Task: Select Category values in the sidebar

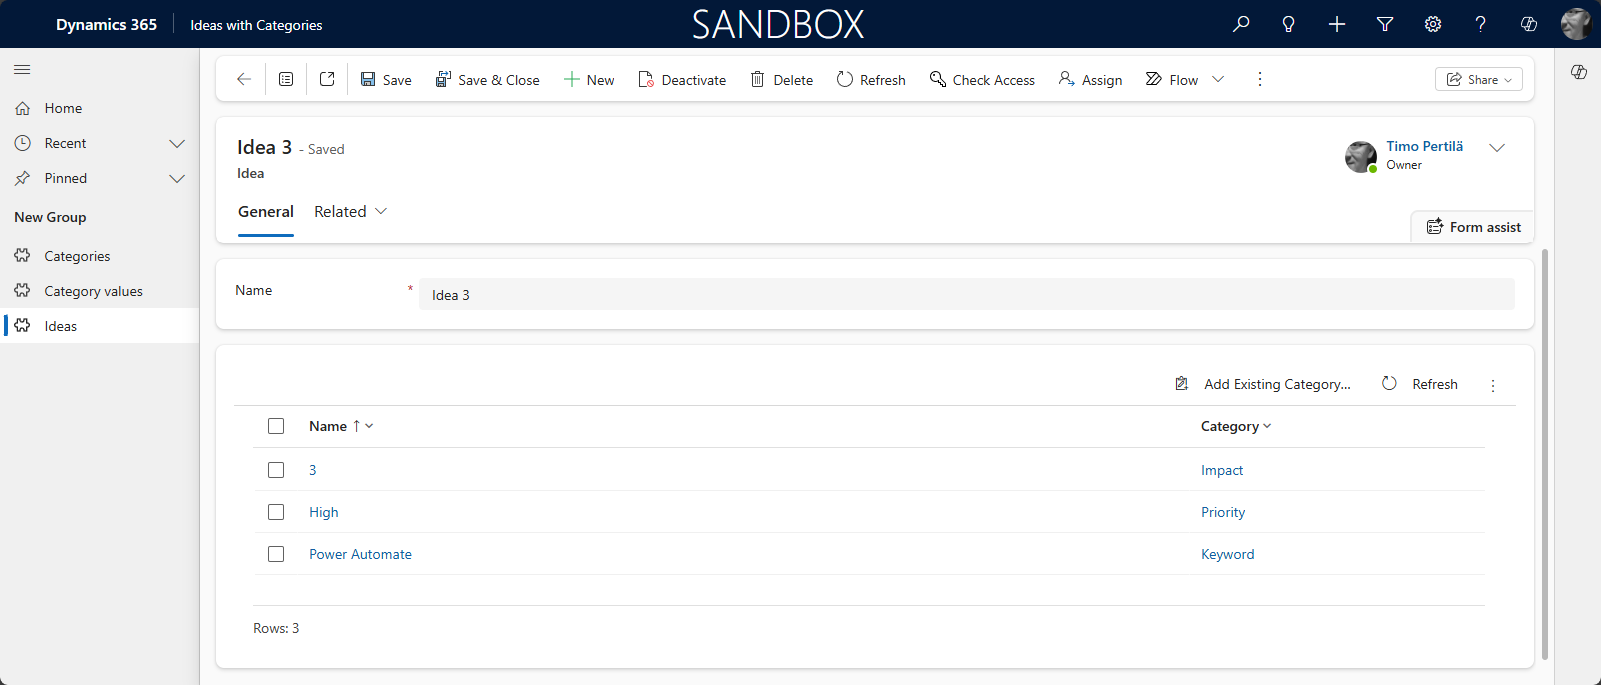Action: 93,291
